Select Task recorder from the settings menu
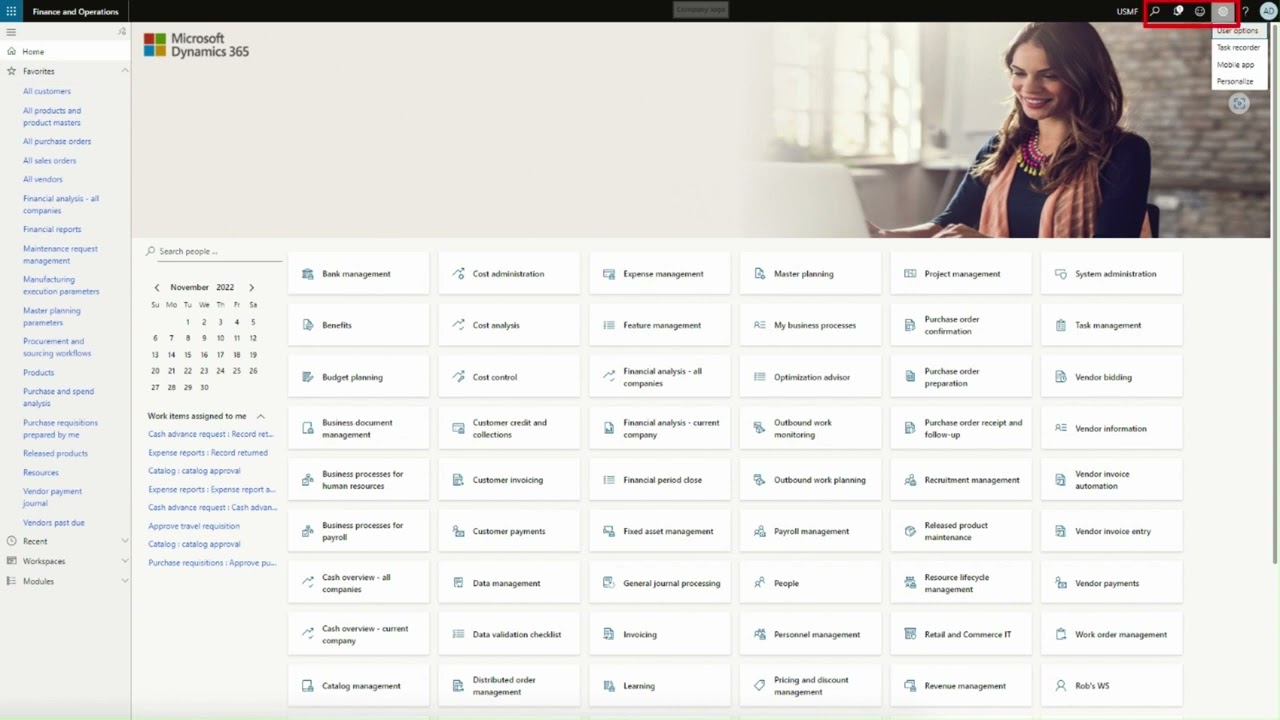1280x720 pixels. [x=1238, y=48]
